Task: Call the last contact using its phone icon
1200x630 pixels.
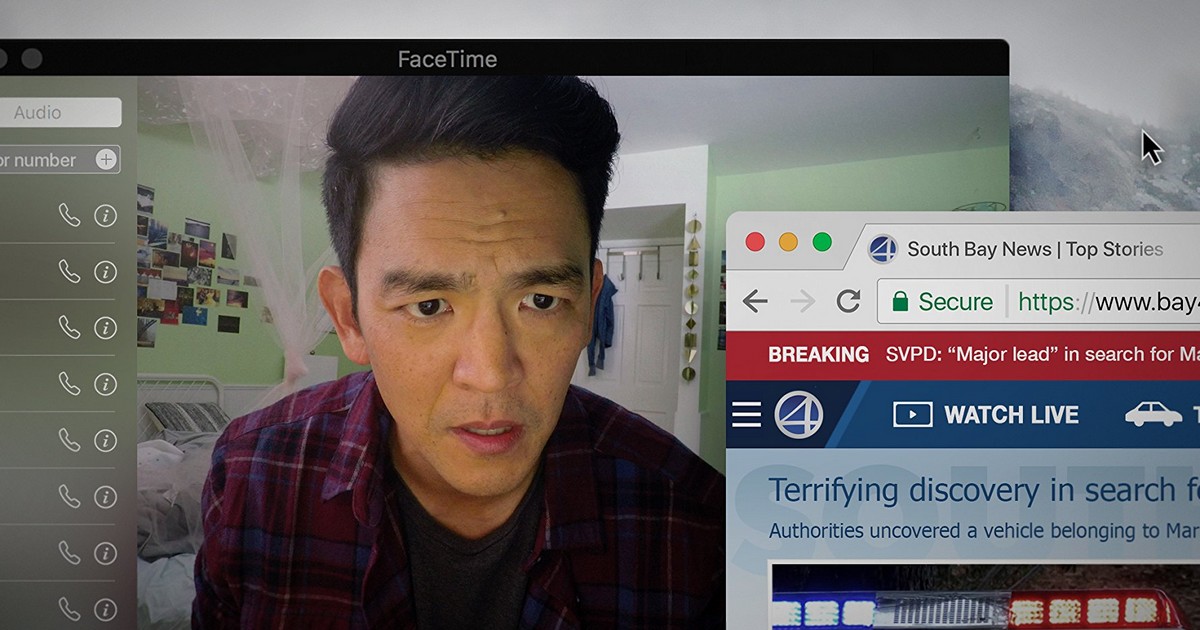Action: click(69, 608)
